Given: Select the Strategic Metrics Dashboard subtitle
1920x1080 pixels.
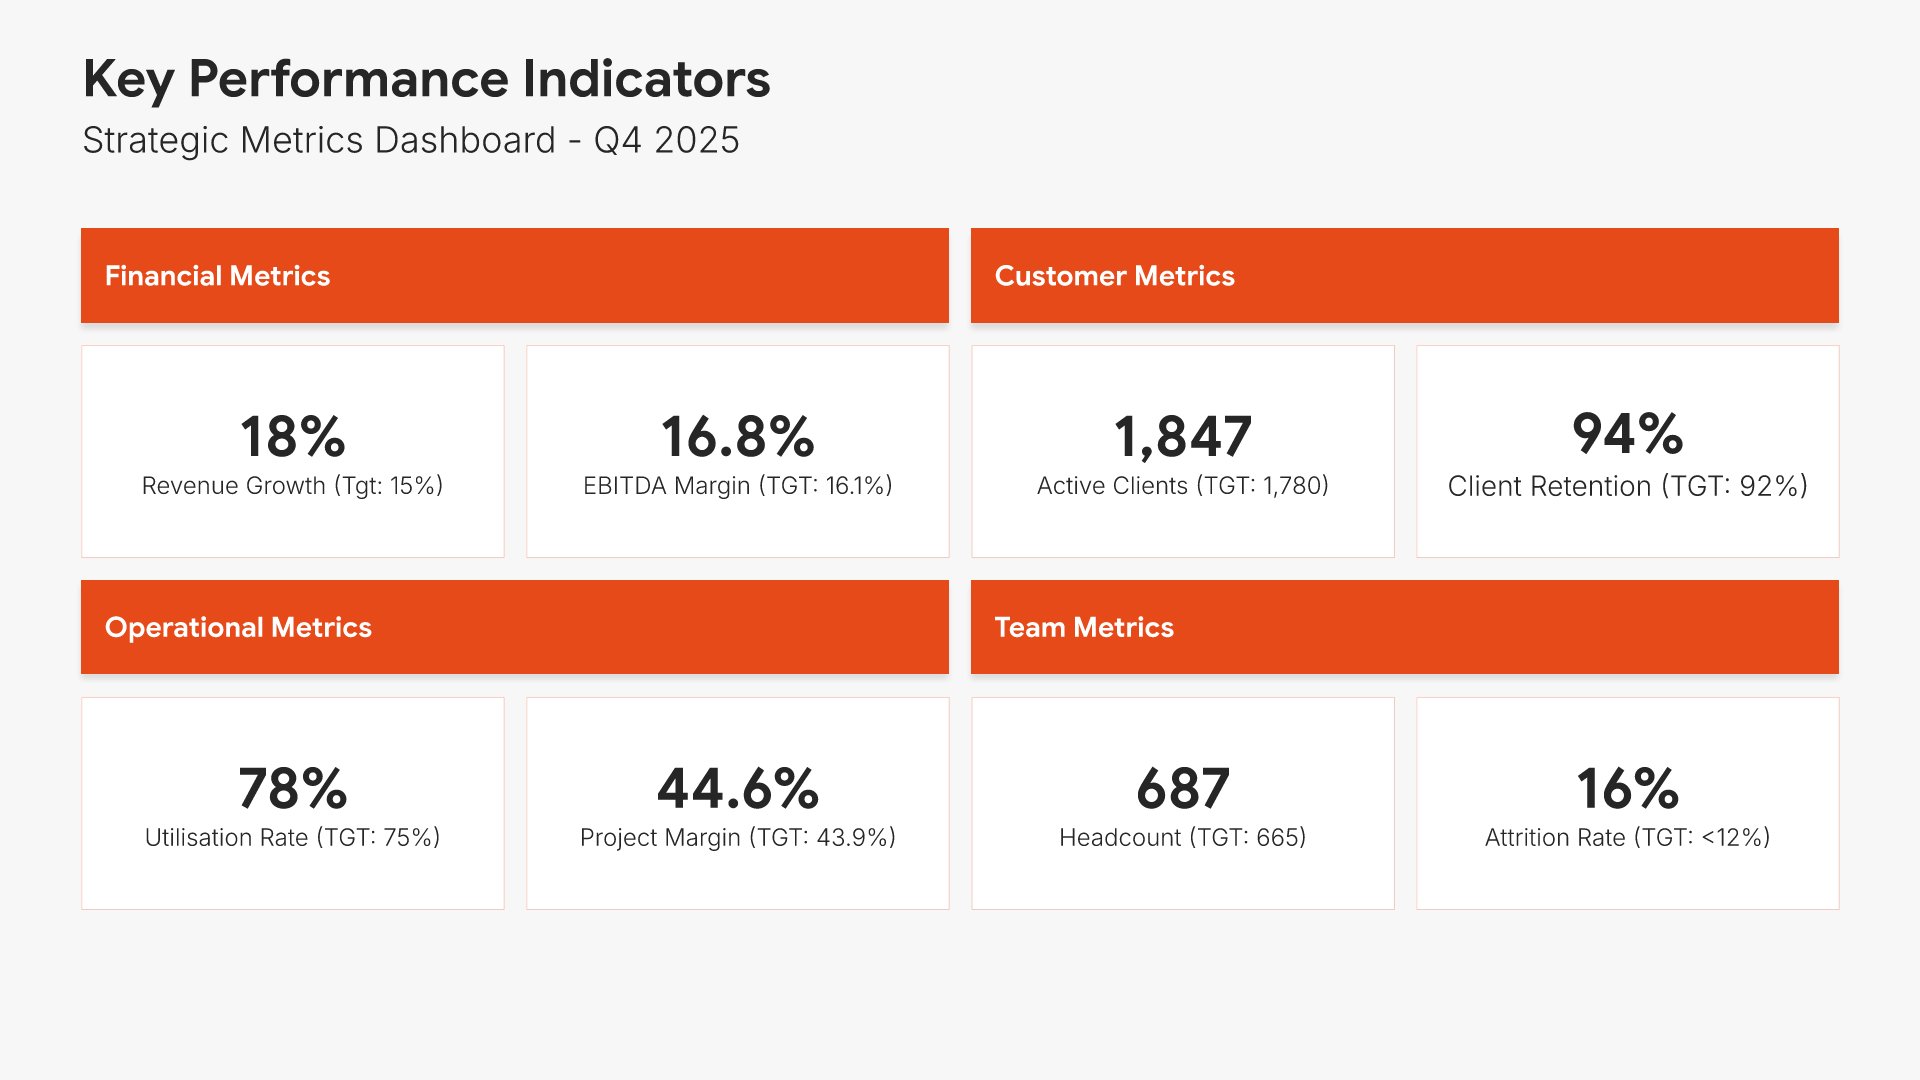Looking at the screenshot, I should 410,140.
